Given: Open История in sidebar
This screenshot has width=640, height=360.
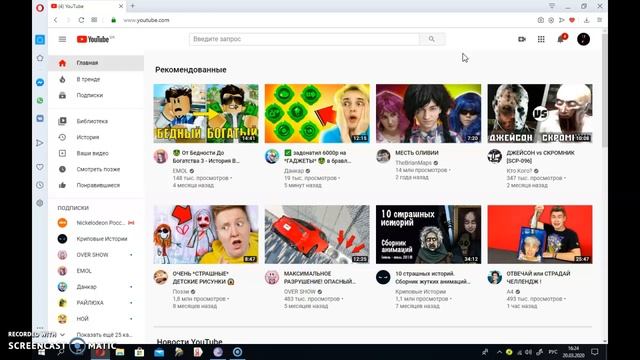Looking at the screenshot, I should [x=96, y=137].
